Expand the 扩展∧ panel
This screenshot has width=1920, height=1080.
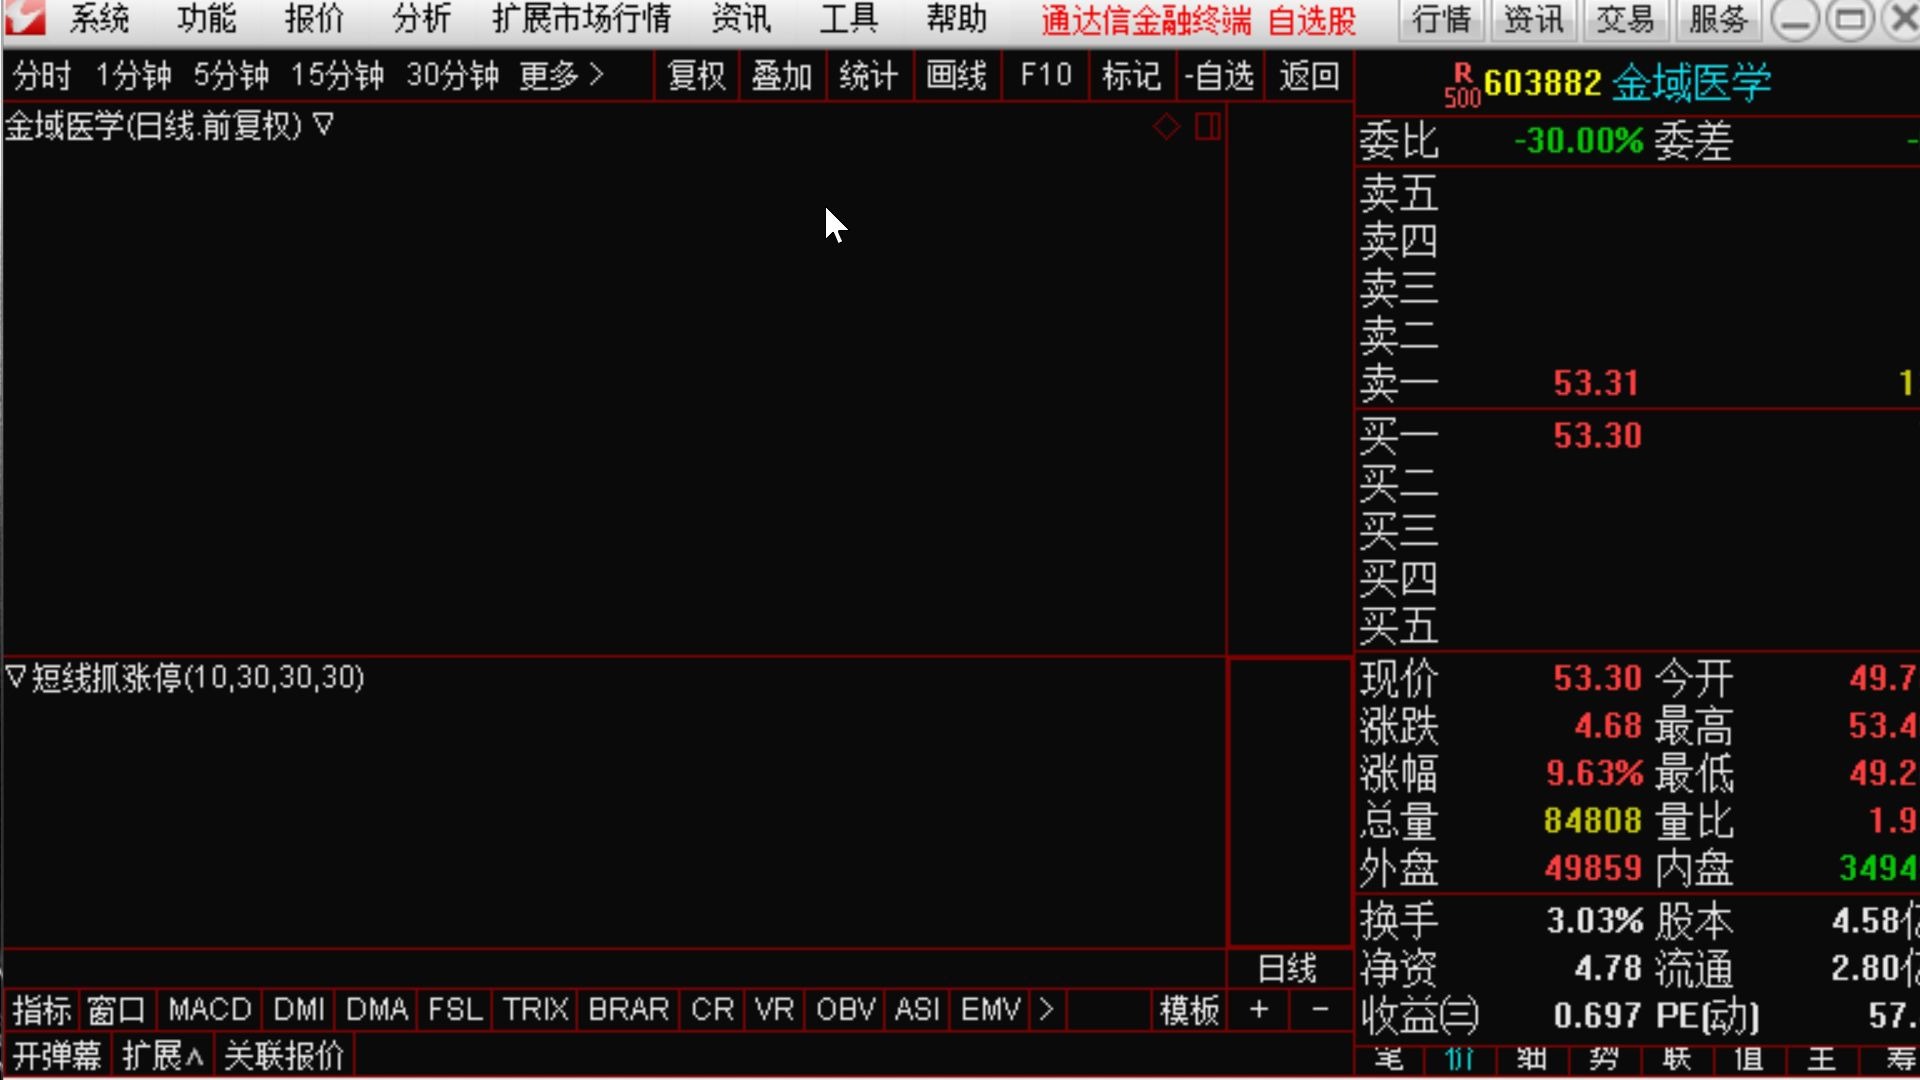(x=162, y=1055)
